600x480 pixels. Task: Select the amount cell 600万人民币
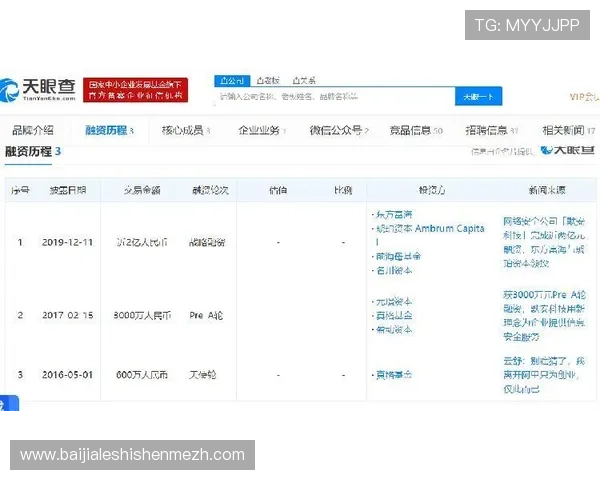(142, 375)
